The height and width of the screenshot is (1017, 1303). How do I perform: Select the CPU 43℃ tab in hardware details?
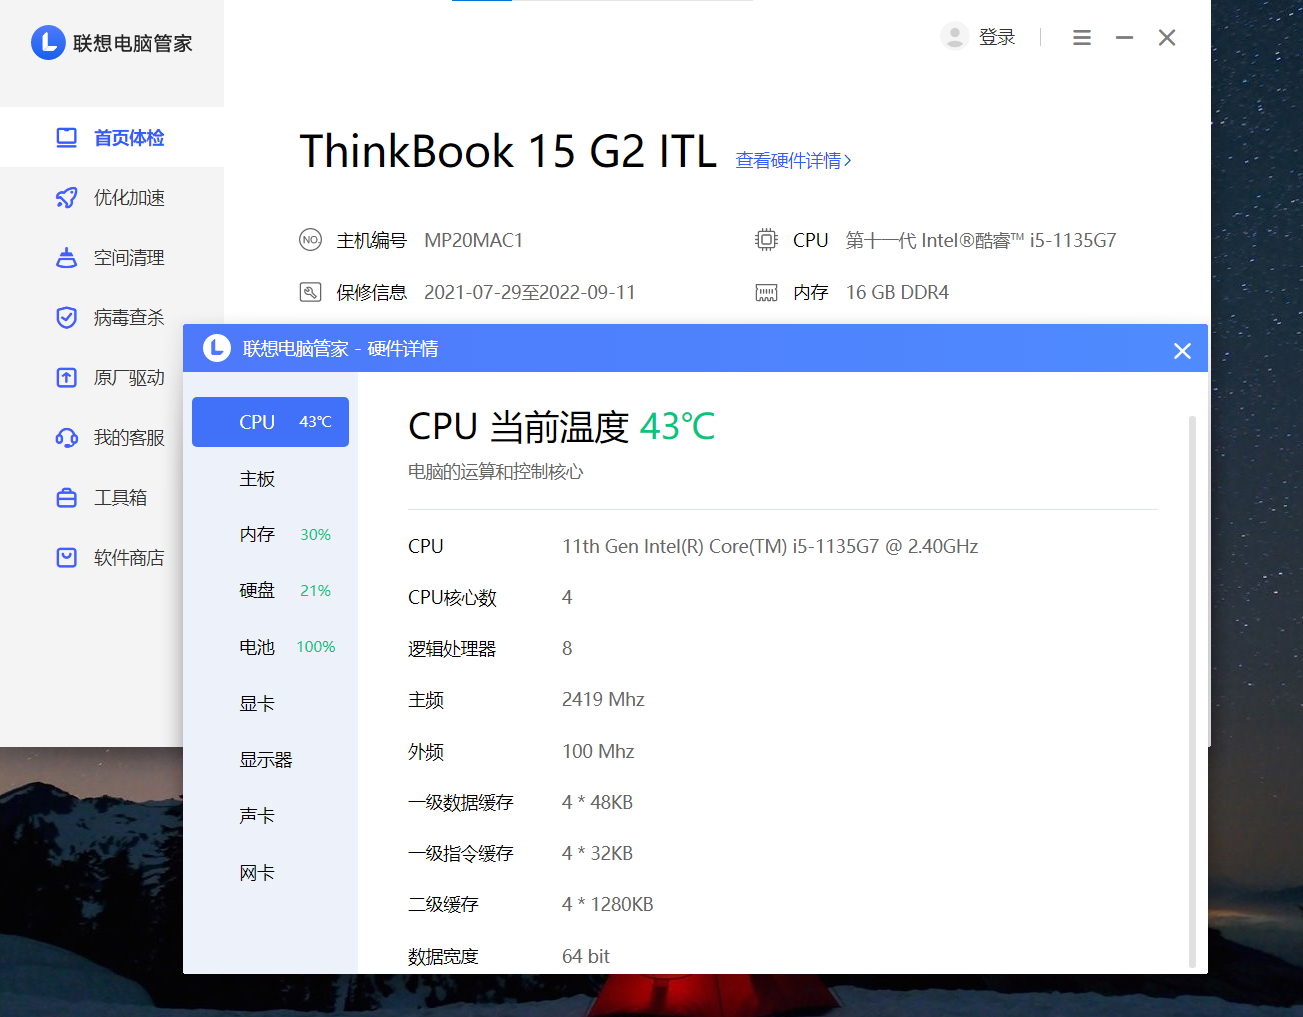click(x=270, y=422)
